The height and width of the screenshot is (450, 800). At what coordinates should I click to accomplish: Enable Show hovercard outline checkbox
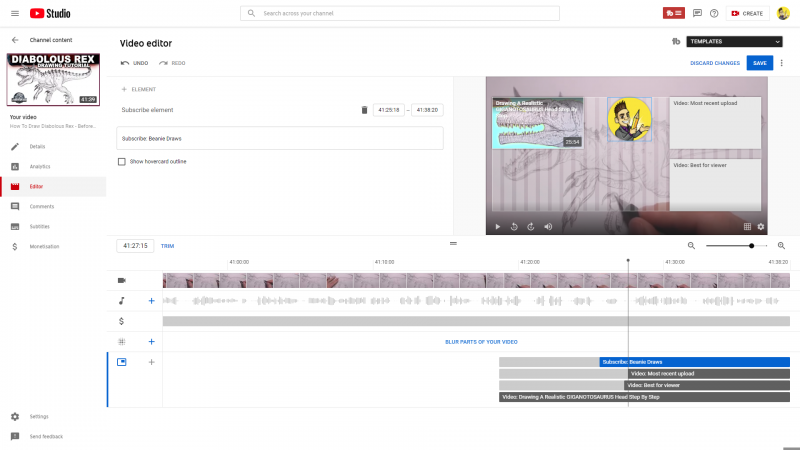click(x=122, y=161)
